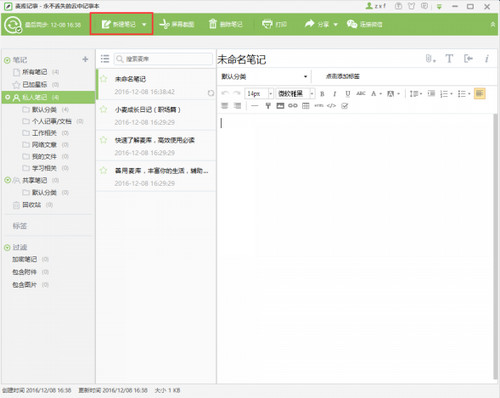Click the note info 'i' icon
The image size is (500, 398).
click(x=487, y=59)
